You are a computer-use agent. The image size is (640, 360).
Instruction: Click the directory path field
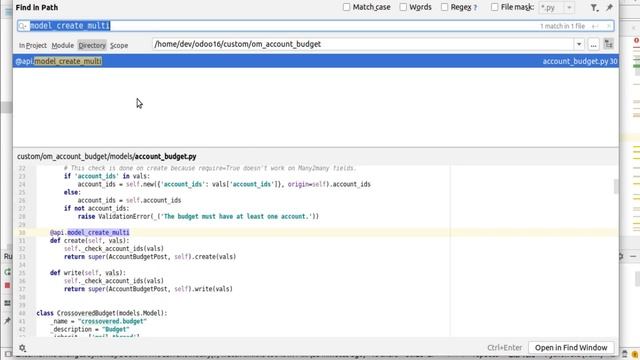coord(362,44)
